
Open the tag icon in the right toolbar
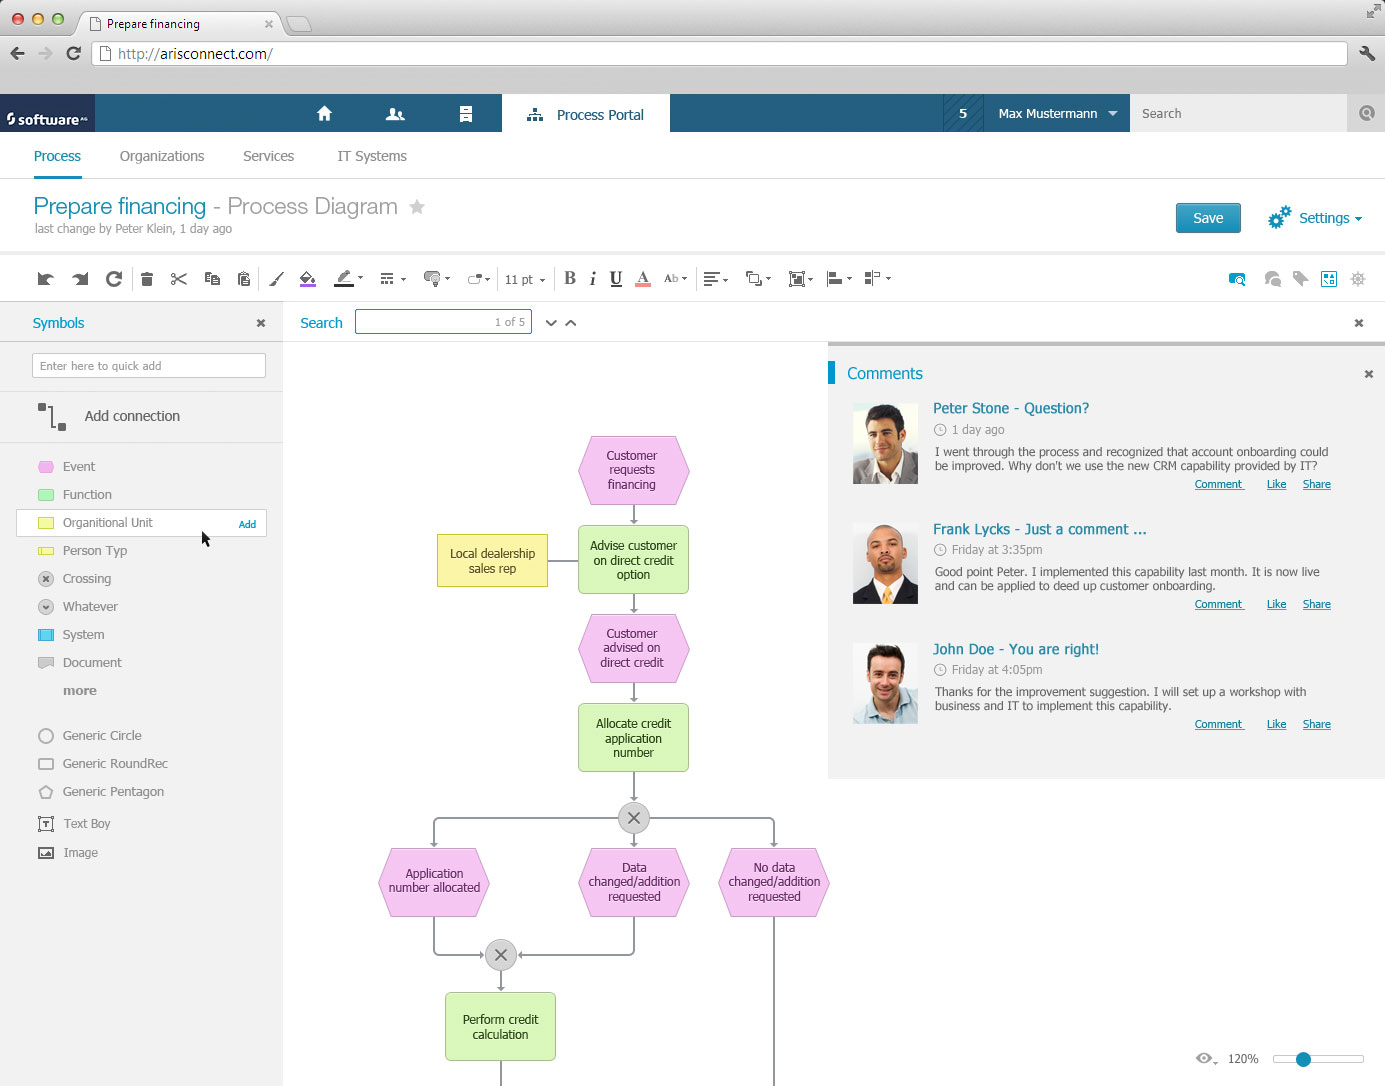tap(1300, 279)
